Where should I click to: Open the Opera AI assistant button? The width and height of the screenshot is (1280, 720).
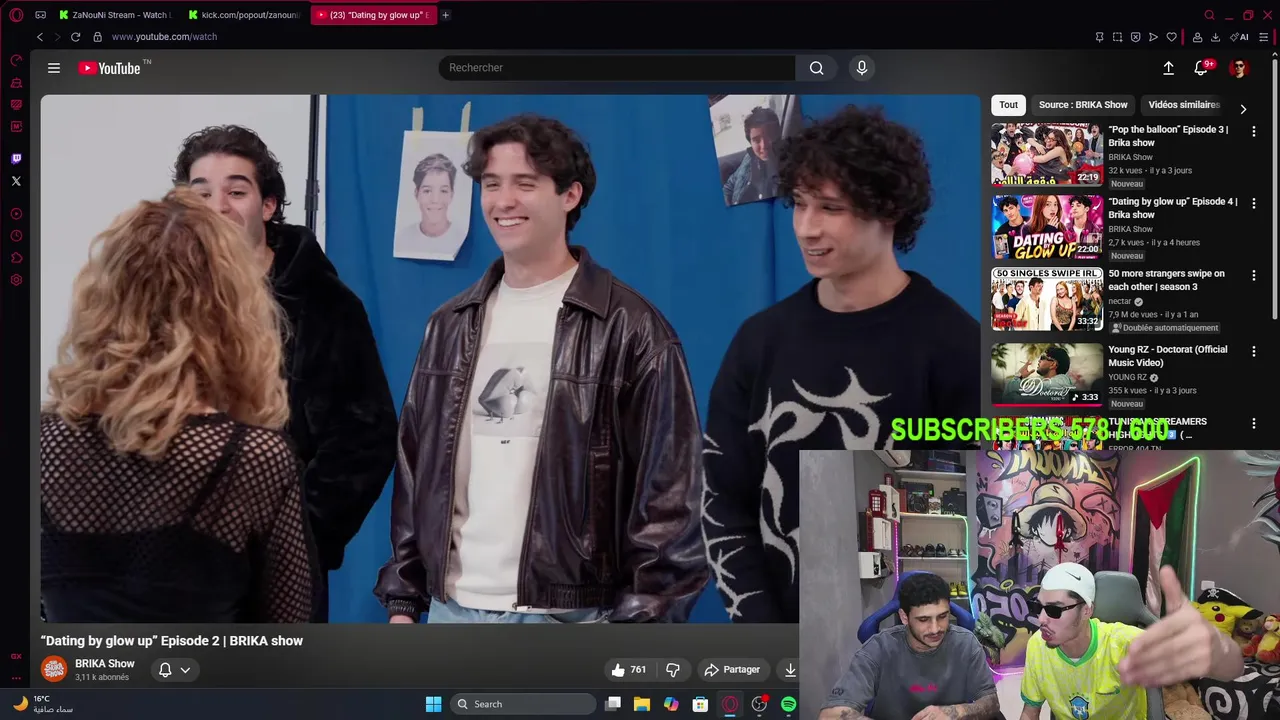[x=1240, y=37]
